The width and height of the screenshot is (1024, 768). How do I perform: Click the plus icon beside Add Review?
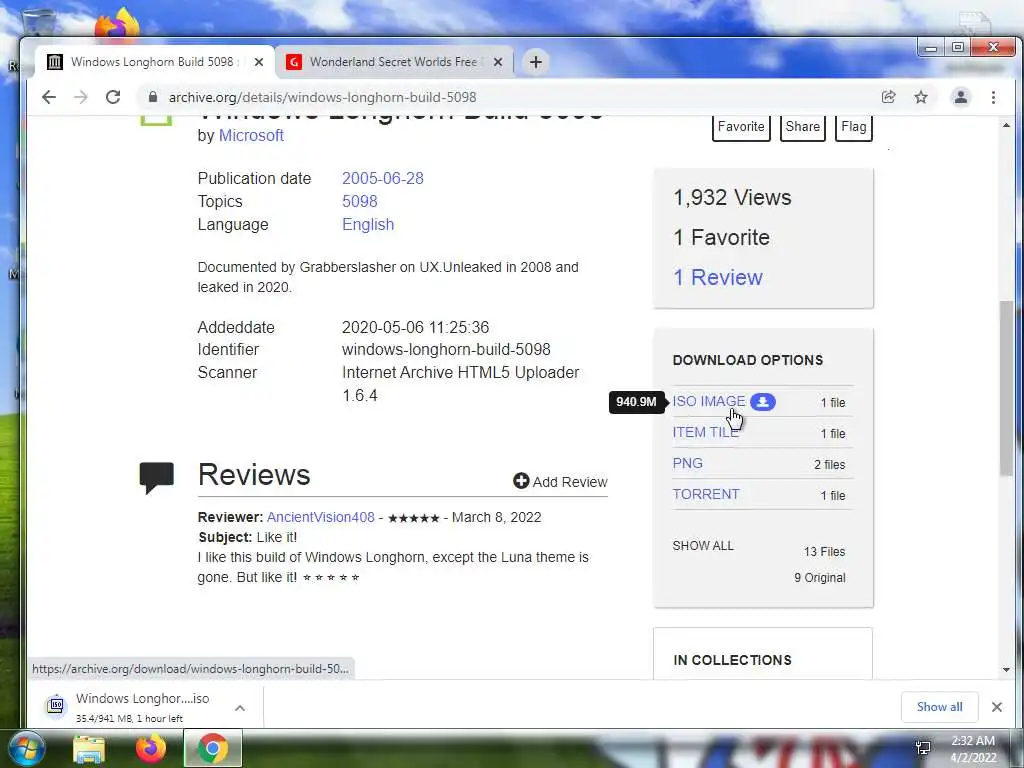coord(521,481)
